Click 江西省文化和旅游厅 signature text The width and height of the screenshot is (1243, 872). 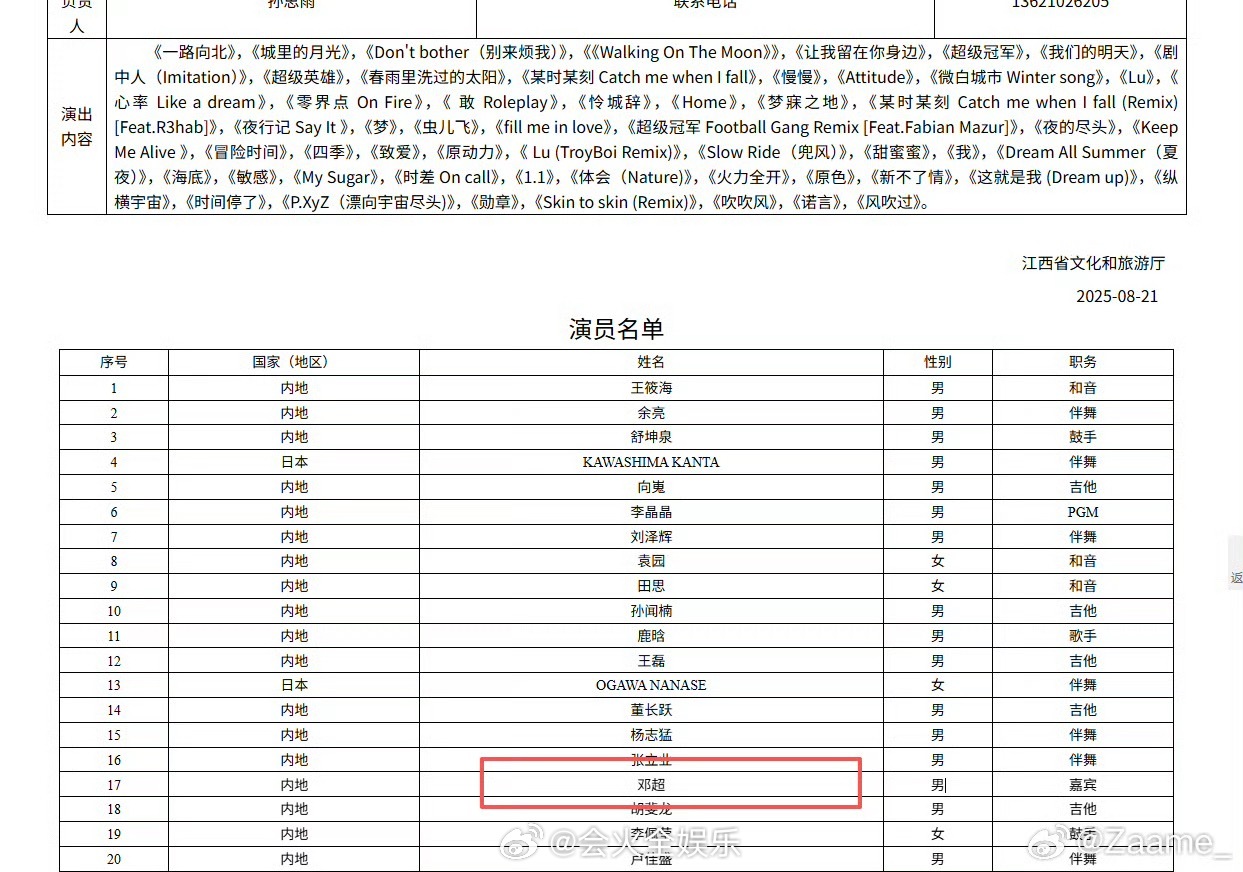1093,264
